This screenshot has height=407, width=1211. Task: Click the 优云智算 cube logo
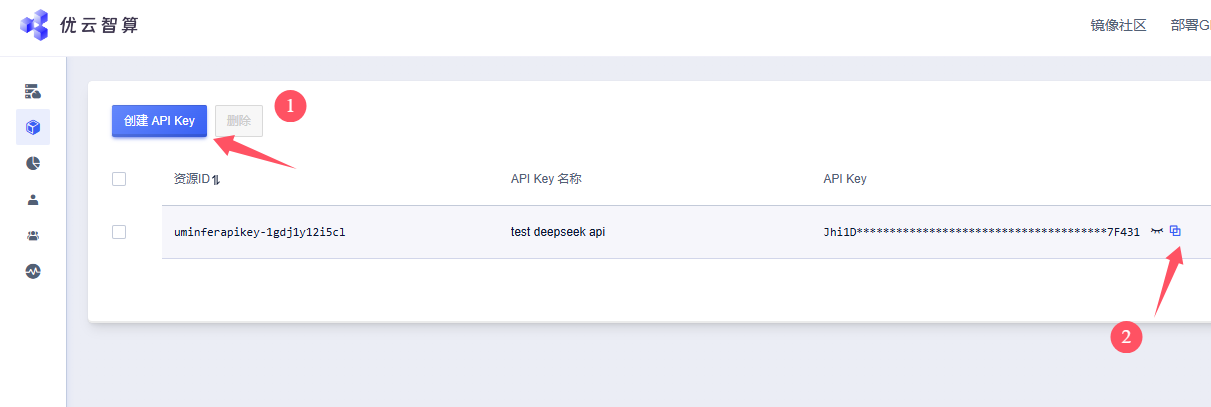pyautogui.click(x=34, y=25)
